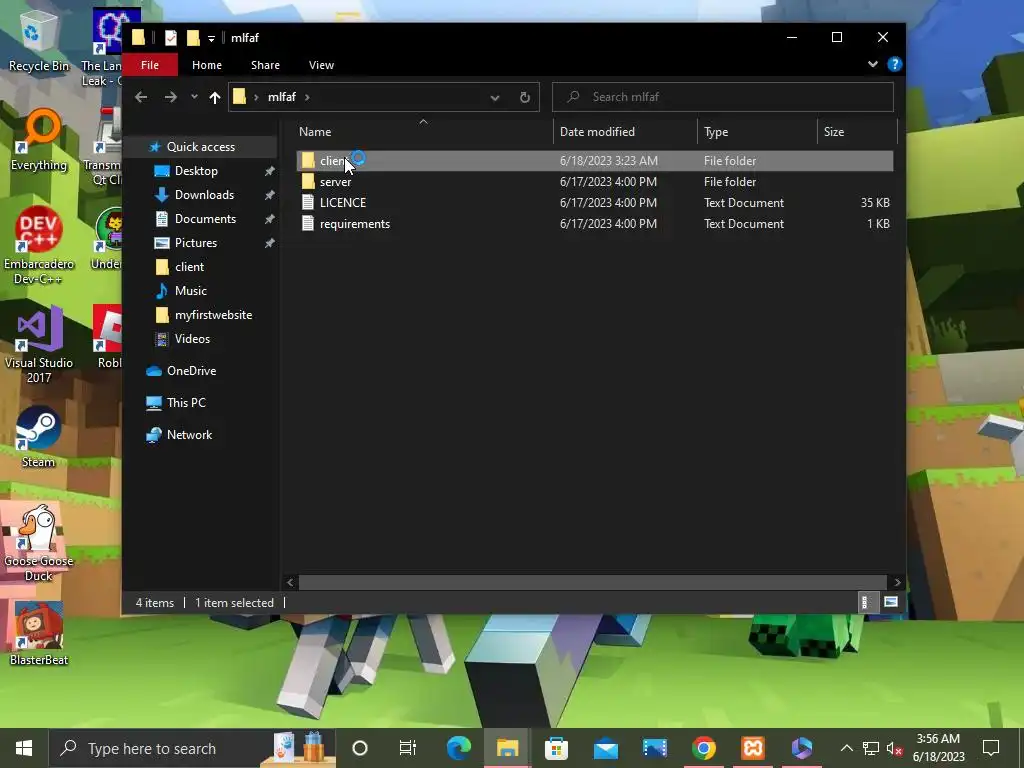Sort by Type column header
Screen dimensions: 1024x768
pos(757,131)
